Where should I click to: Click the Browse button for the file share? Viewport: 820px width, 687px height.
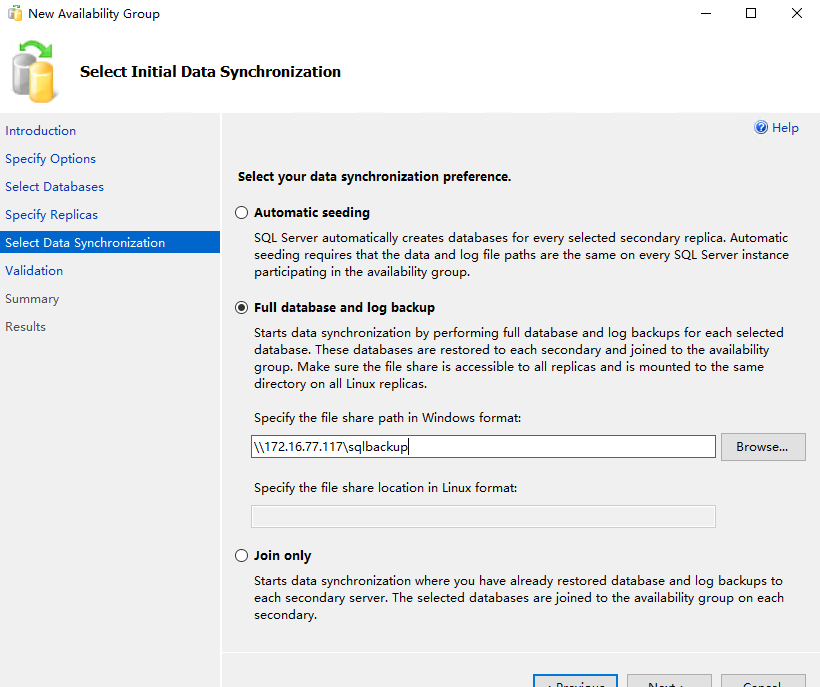click(x=763, y=446)
